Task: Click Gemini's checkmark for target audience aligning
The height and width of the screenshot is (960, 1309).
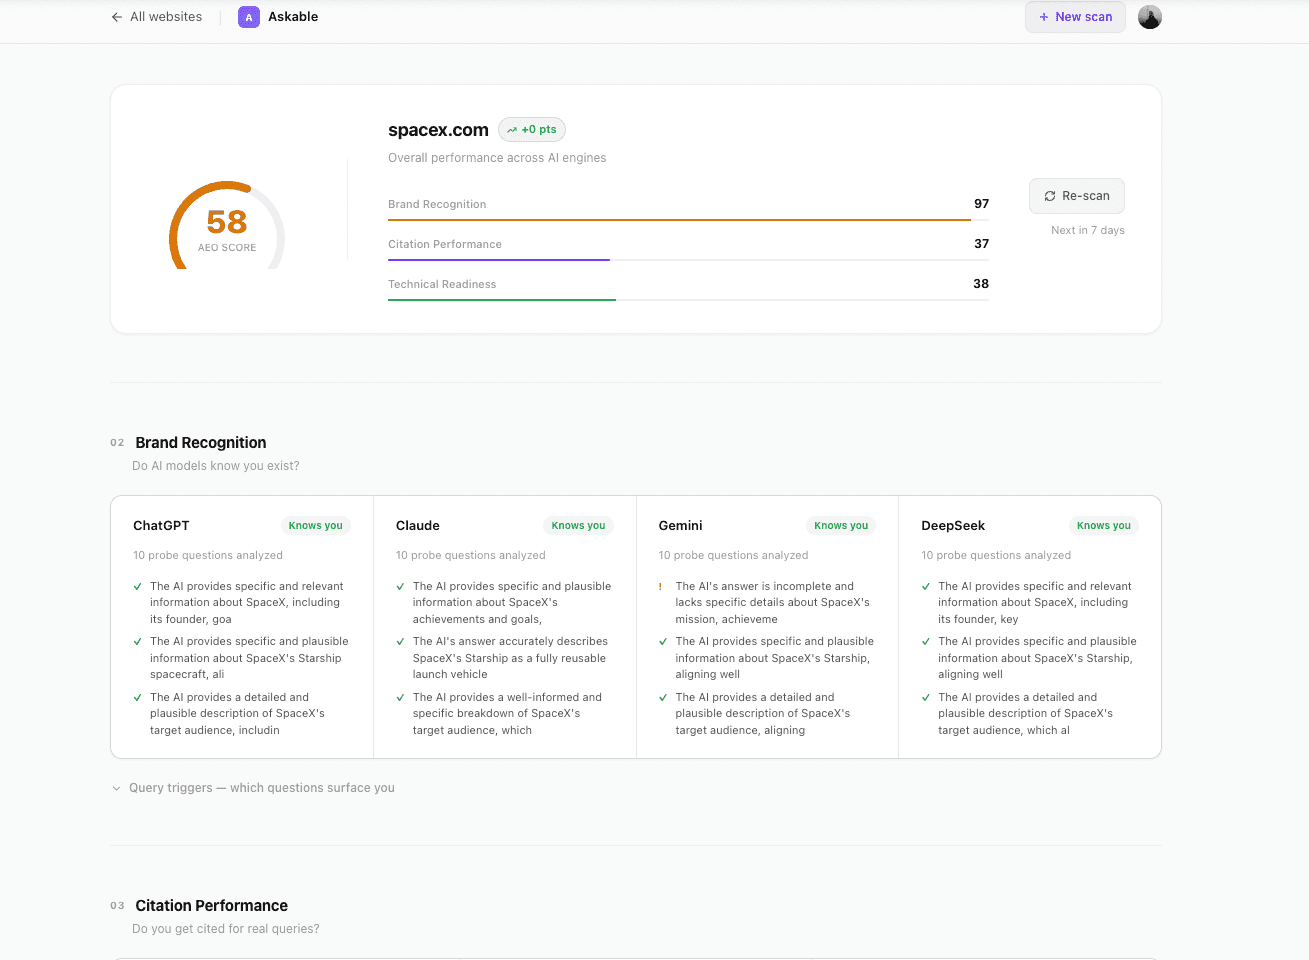Action: pyautogui.click(x=663, y=698)
